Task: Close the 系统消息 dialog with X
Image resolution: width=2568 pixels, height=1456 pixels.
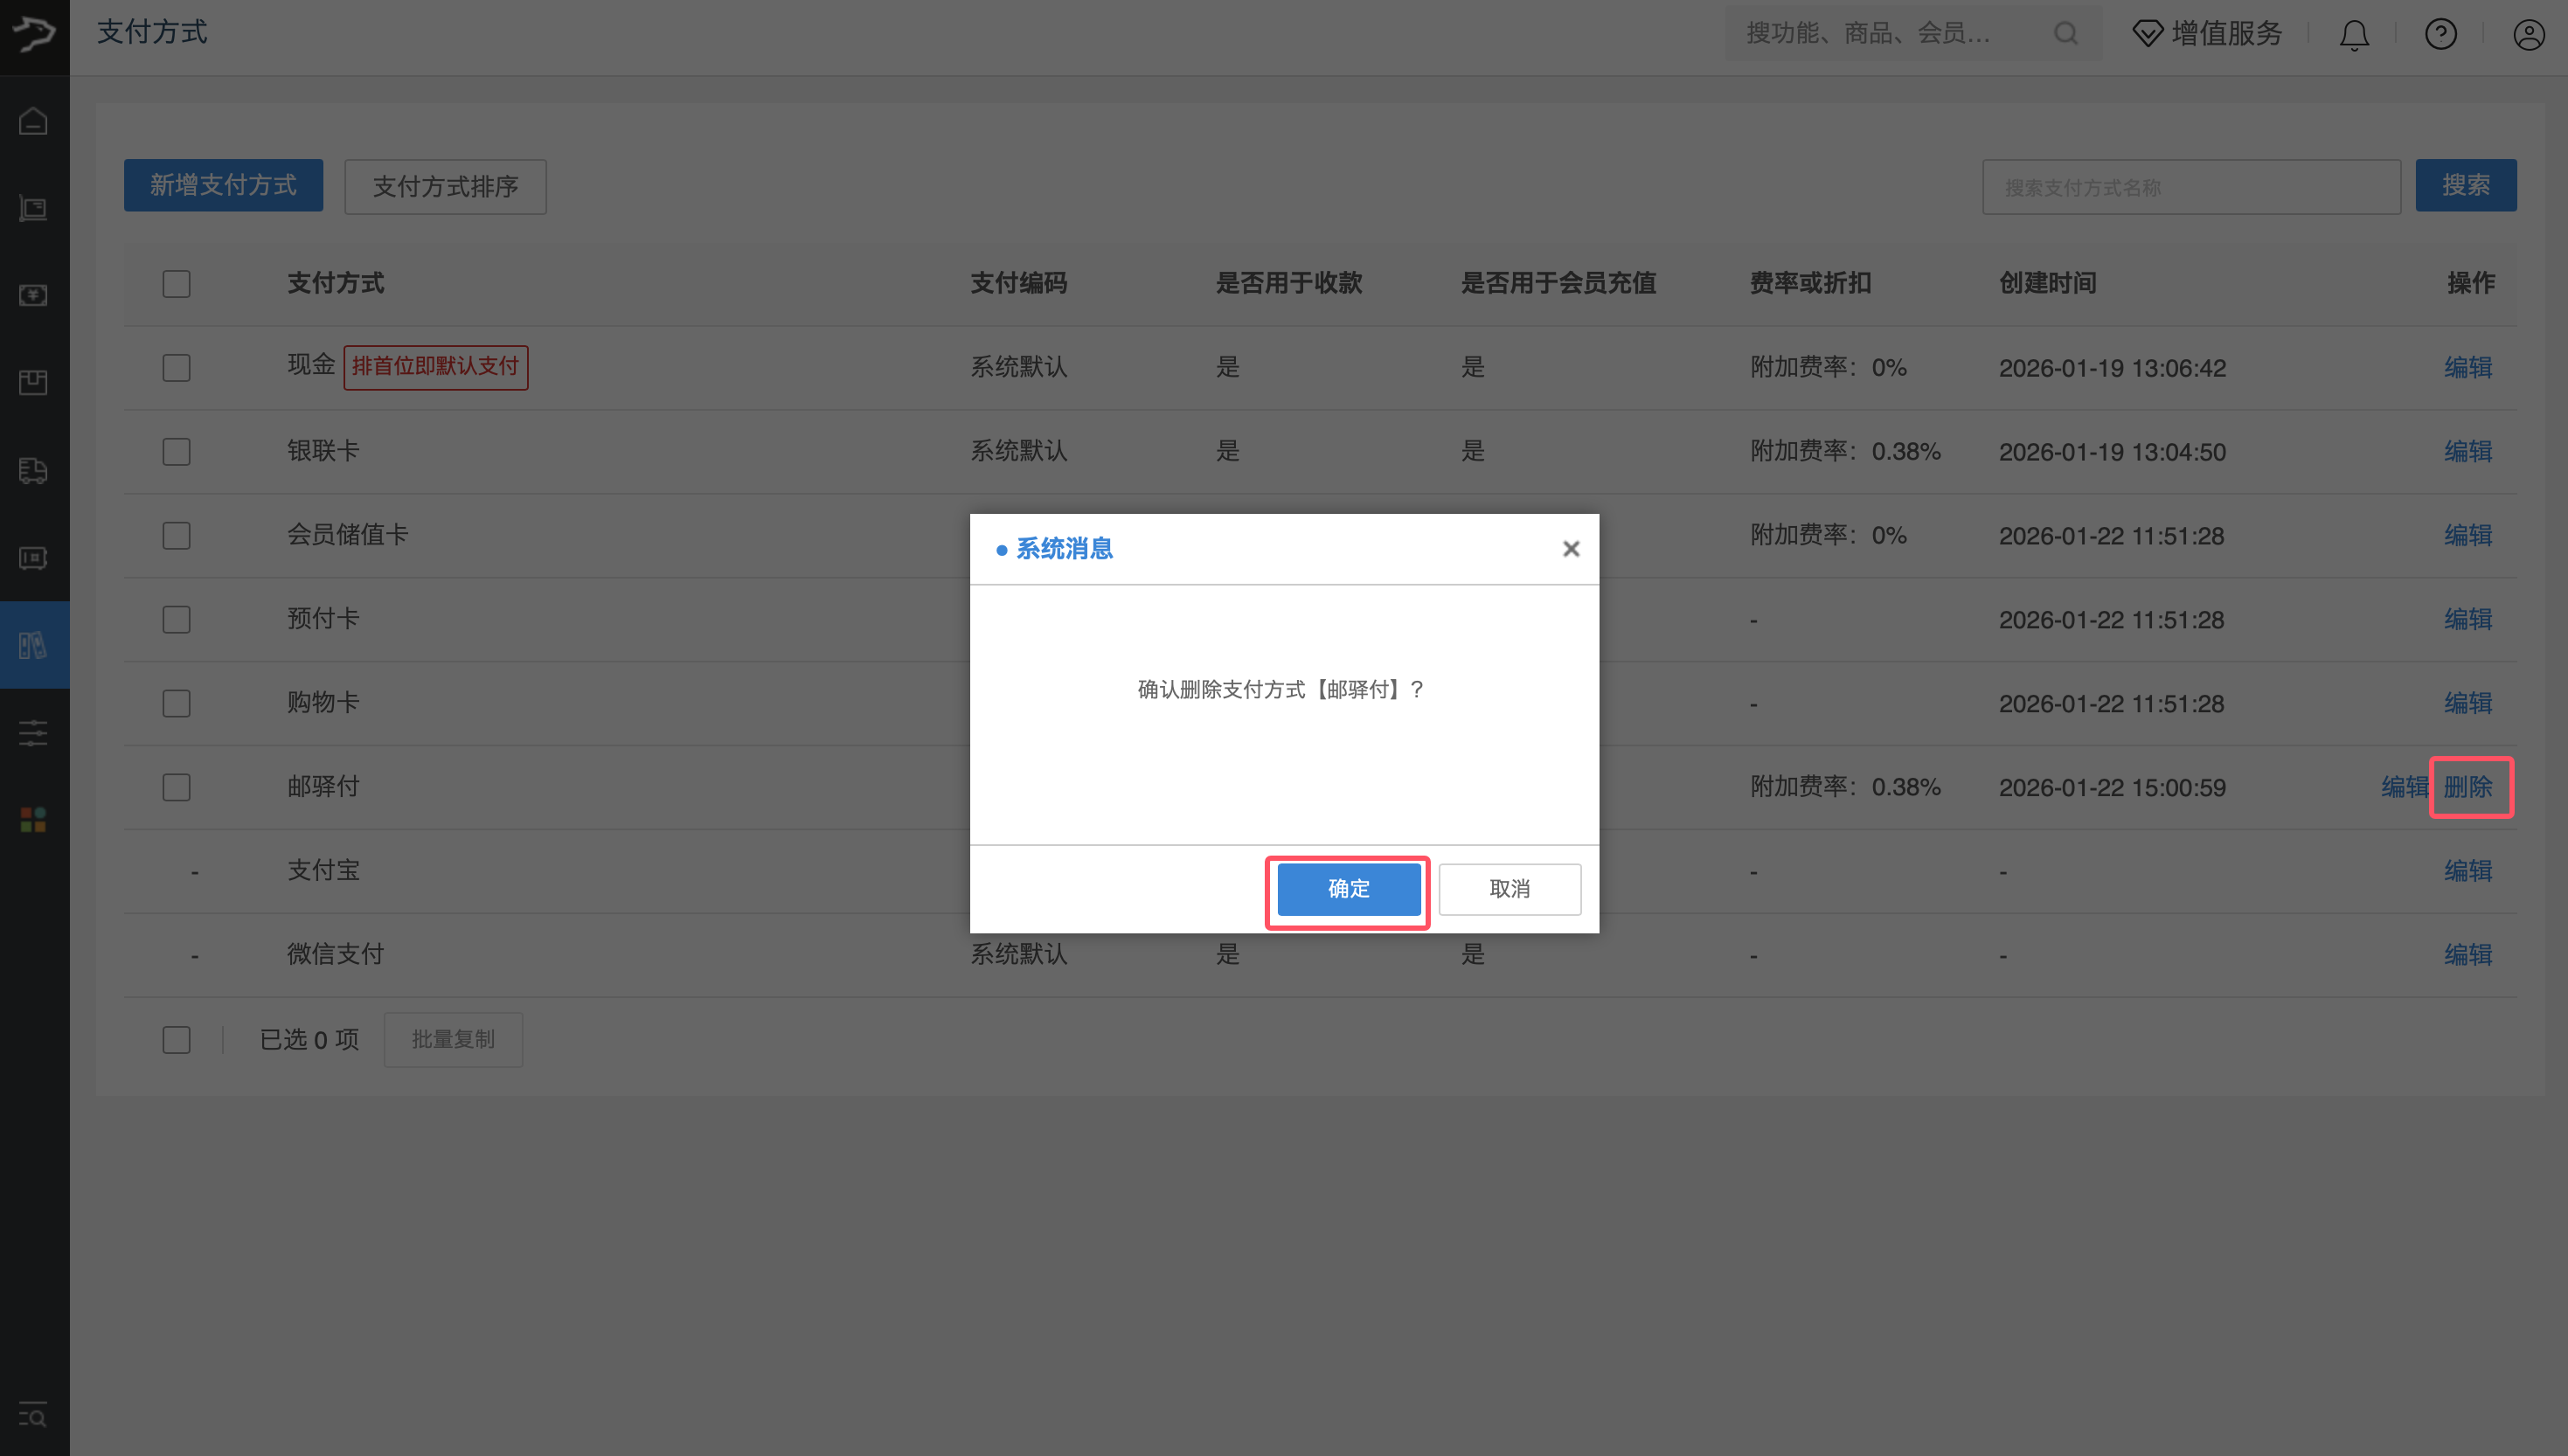Action: coord(1571,548)
